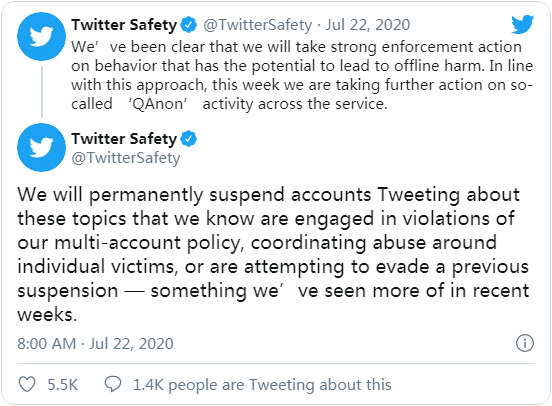Click the verified badge beside top Twitter Safety name
Image resolution: width=552 pixels, height=406 pixels.
coord(189,25)
